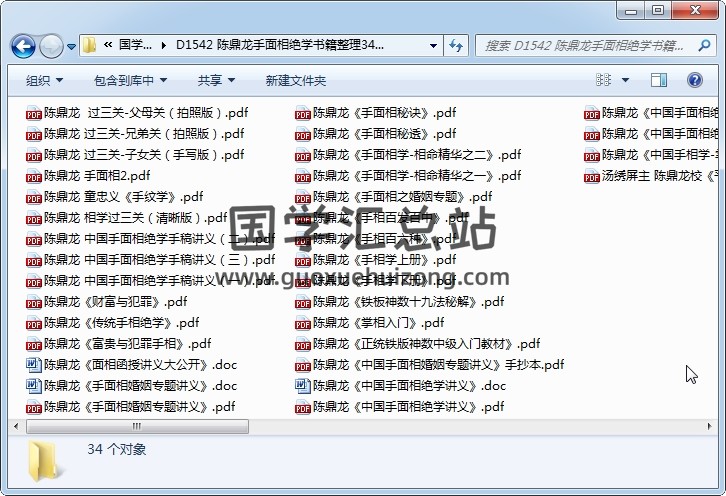
Task: Select file name 中国手面相绝学手稿讲义(三).pdf
Action: pos(160,260)
